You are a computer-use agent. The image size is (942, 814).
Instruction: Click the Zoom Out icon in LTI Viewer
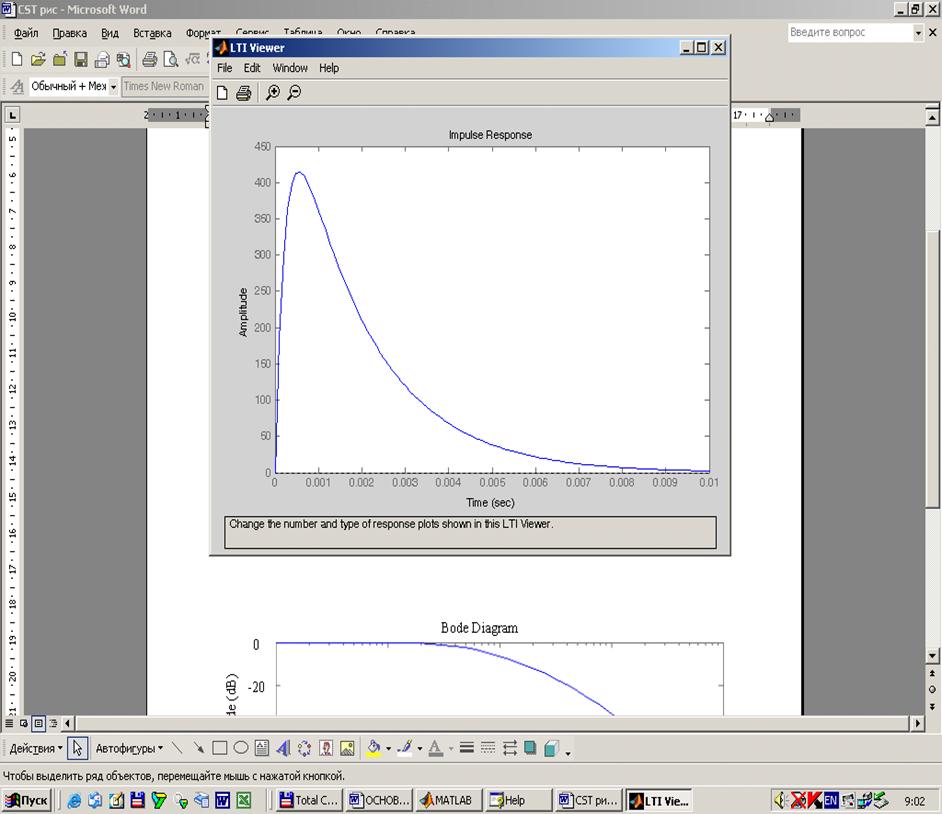tap(294, 93)
